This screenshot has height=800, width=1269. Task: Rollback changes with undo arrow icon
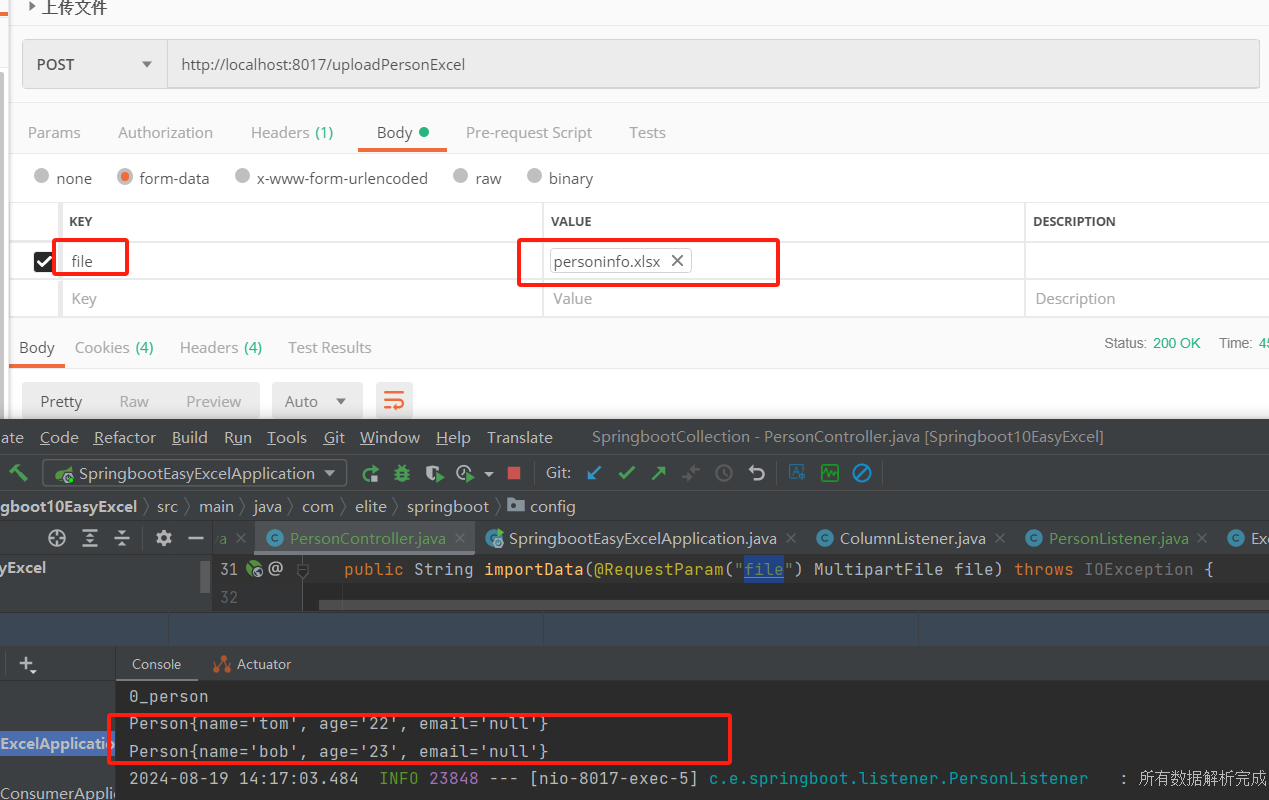point(757,473)
